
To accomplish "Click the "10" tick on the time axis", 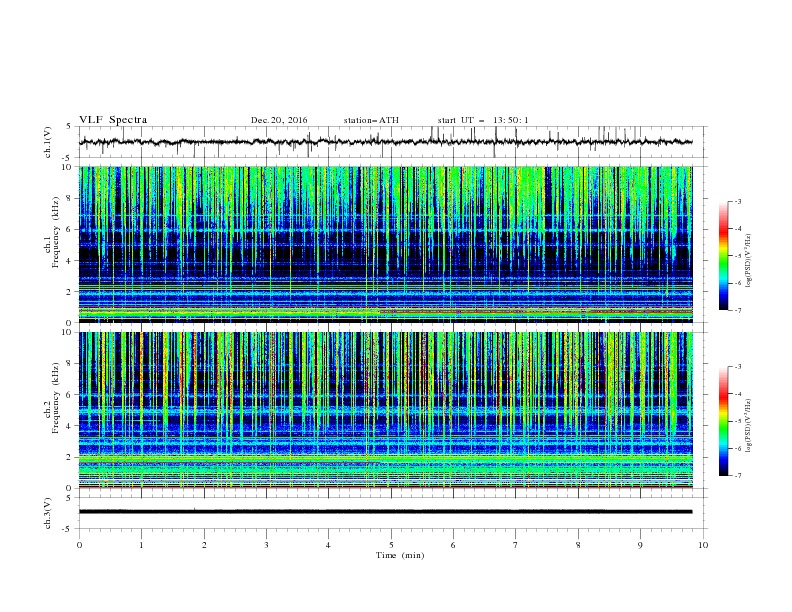I will point(703,545).
